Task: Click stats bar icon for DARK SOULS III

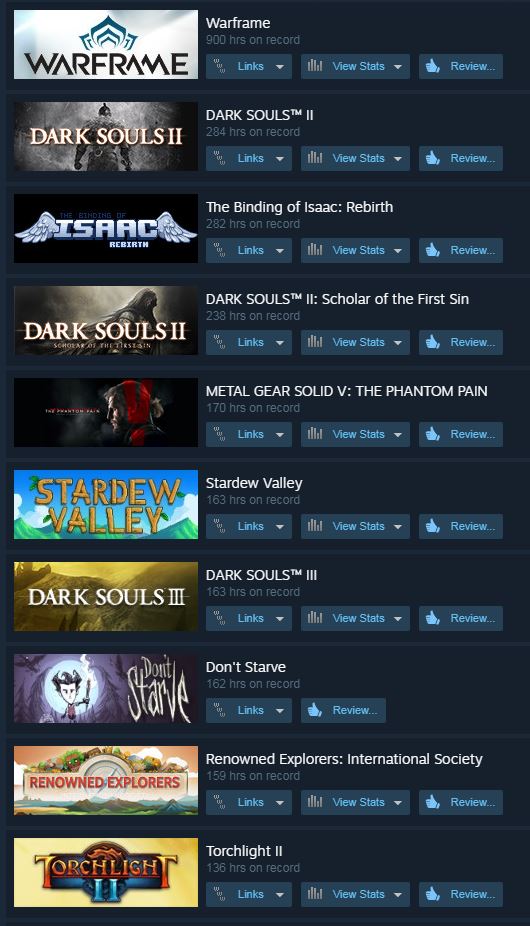Action: (x=315, y=618)
